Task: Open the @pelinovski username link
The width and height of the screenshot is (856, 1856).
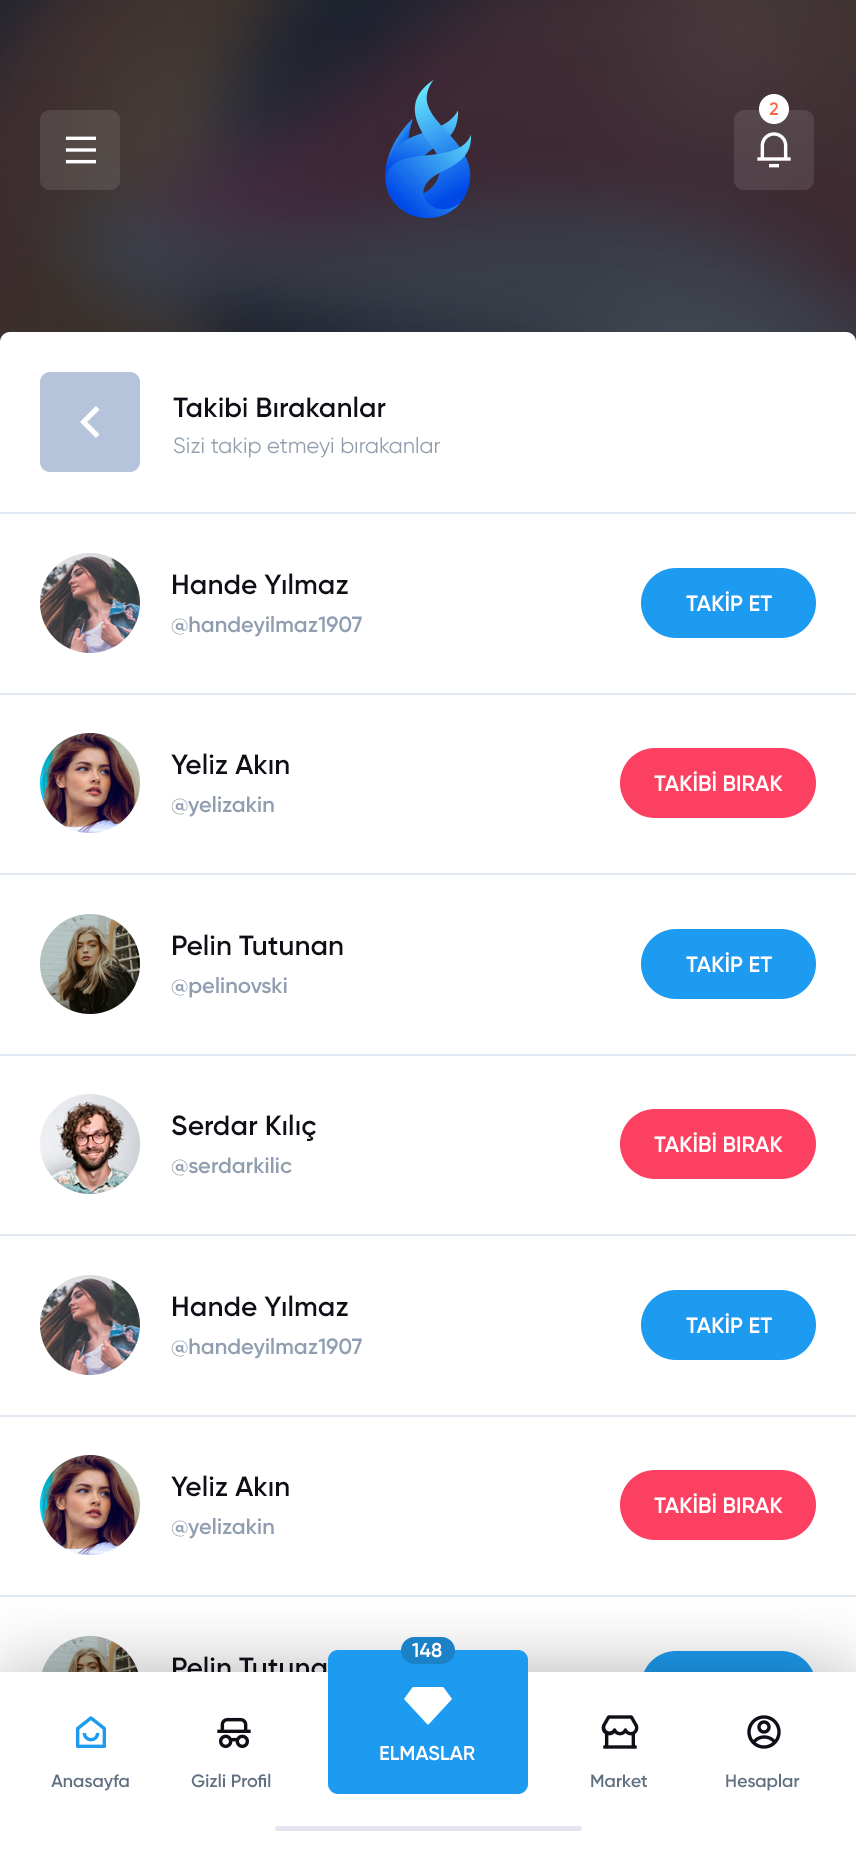Action: click(230, 986)
